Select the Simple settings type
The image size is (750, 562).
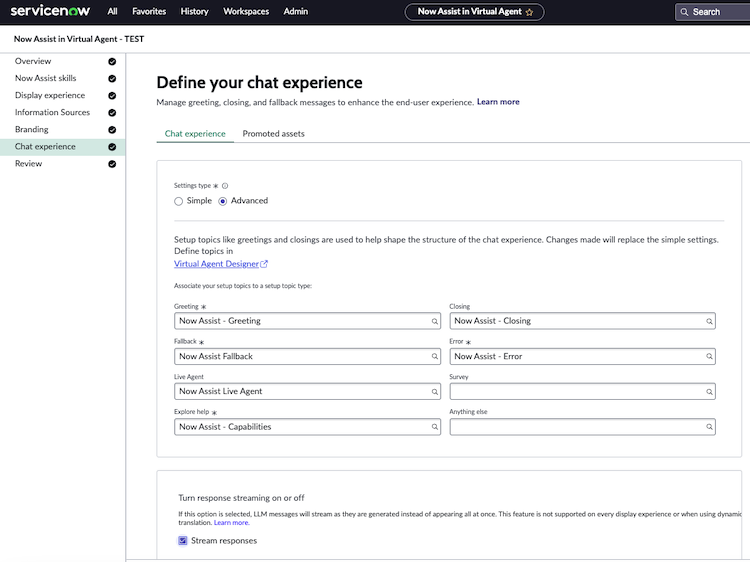[x=178, y=201]
